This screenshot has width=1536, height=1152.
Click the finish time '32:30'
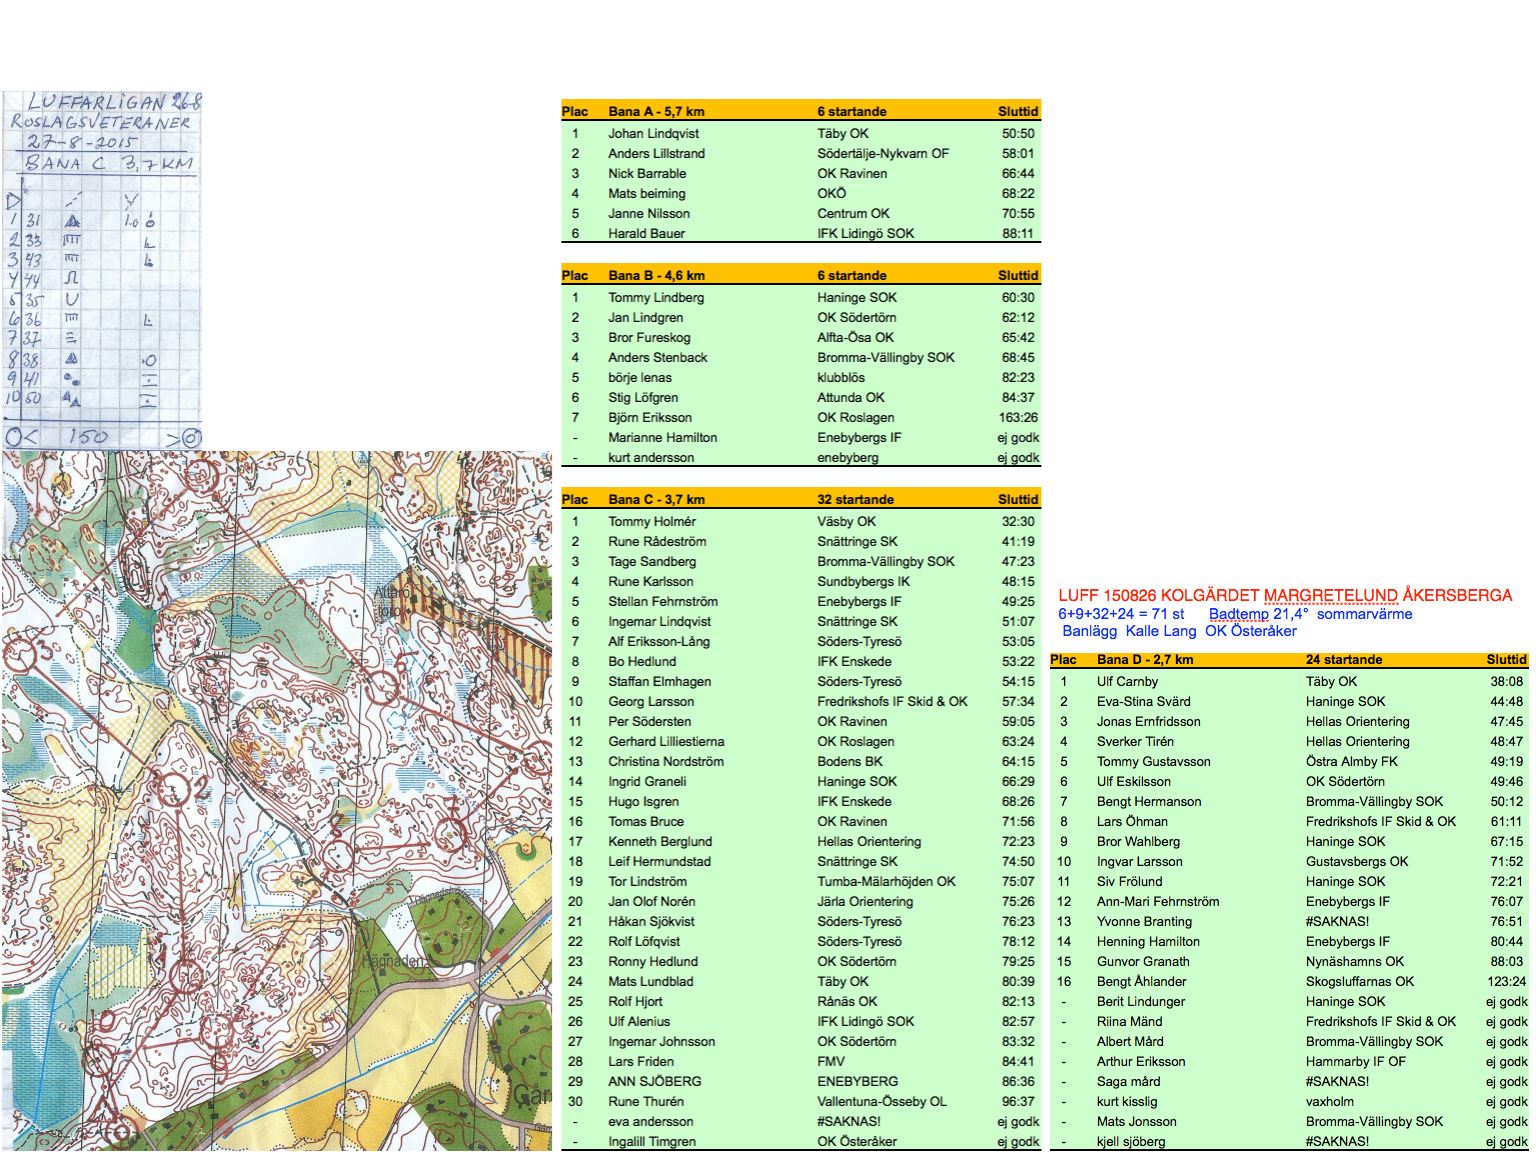coord(1018,521)
